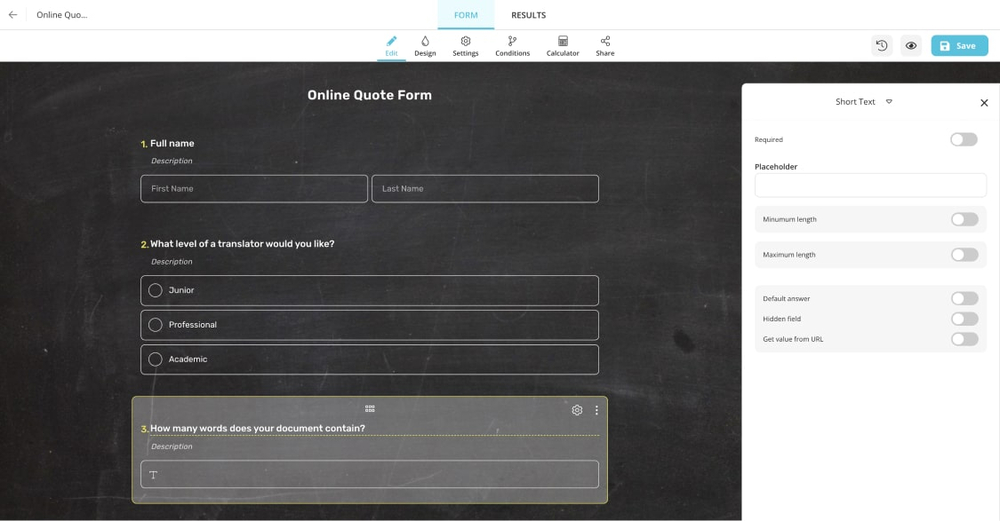Screen dimensions: 1000x521
Task: Open the Settings gear in toolbar
Action: click(x=465, y=46)
